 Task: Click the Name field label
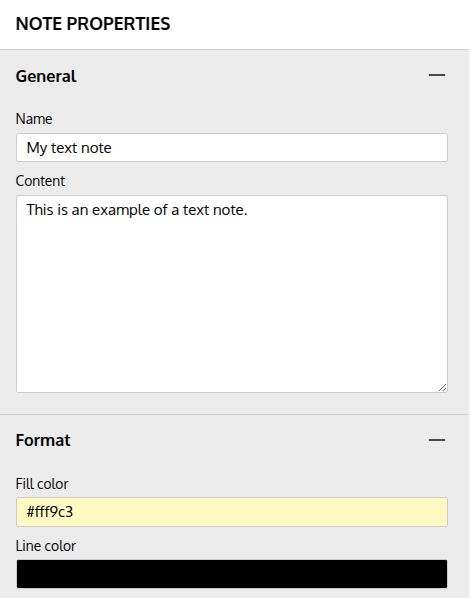34,119
